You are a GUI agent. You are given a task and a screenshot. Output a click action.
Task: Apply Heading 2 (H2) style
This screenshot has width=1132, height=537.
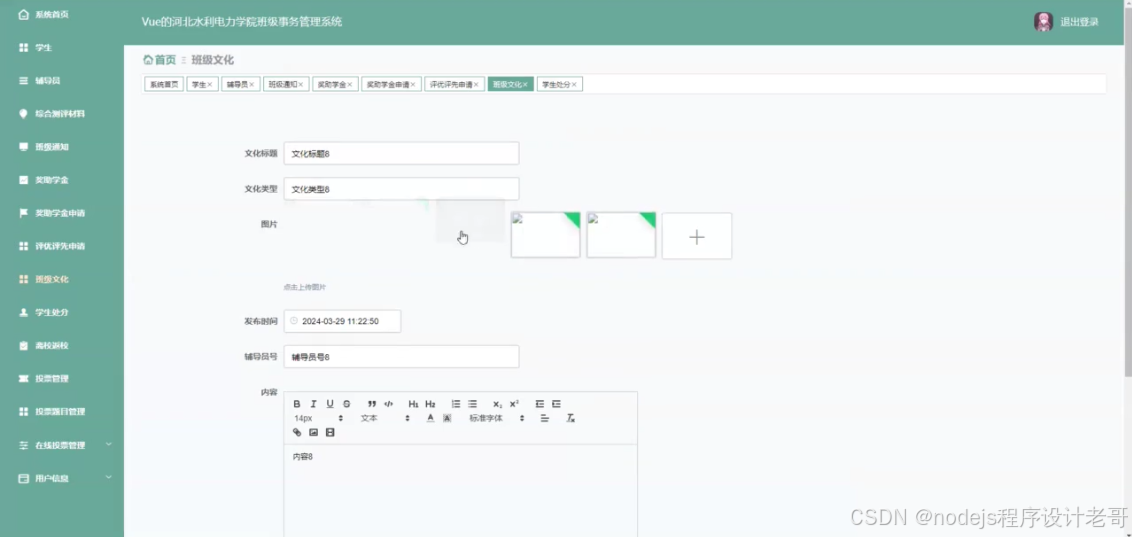point(430,404)
